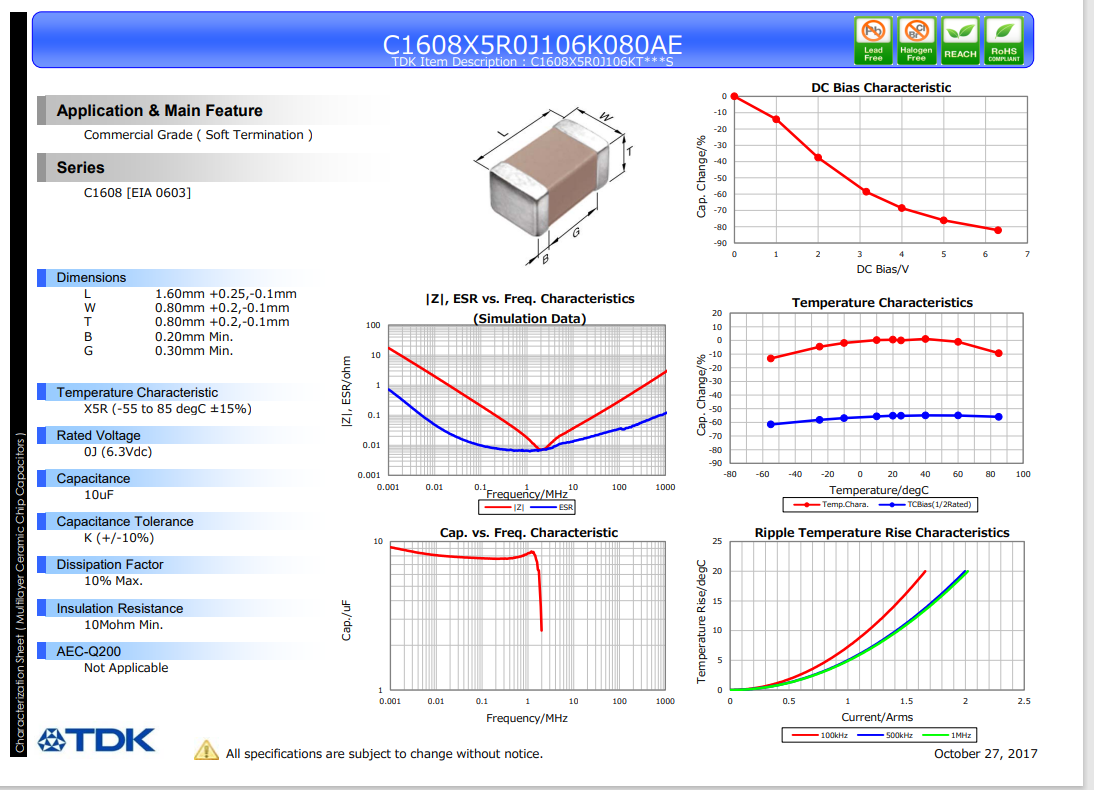Select the Not Applicable text
Image resolution: width=1094 pixels, height=790 pixels.
126,668
